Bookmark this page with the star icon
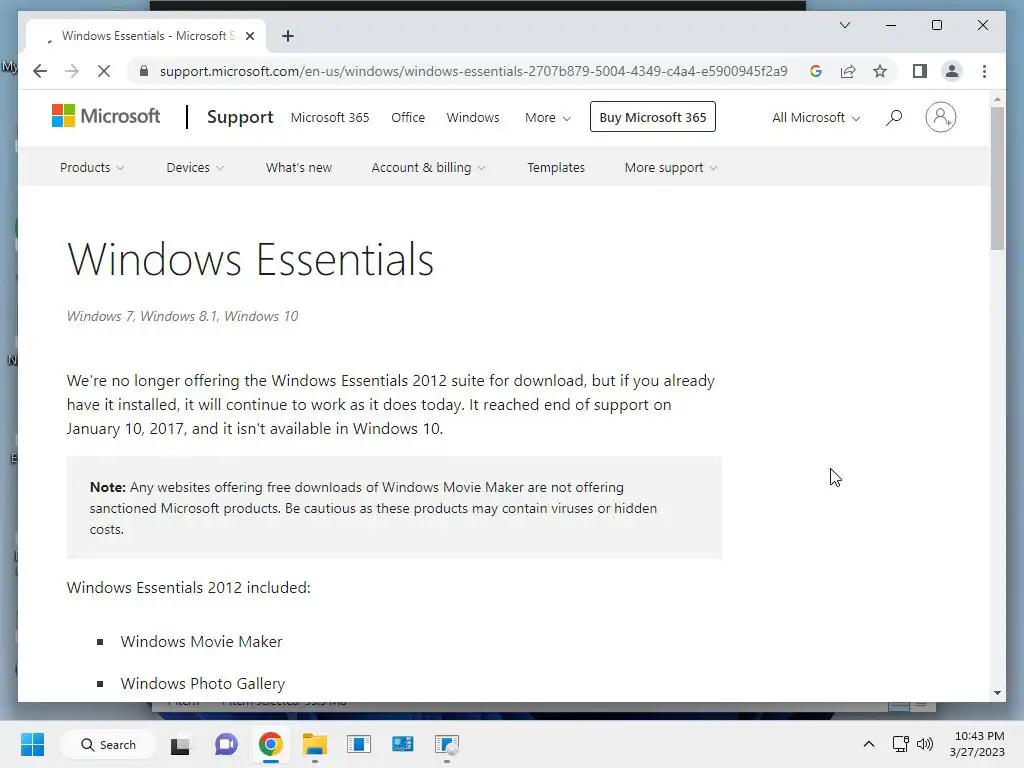This screenshot has width=1024, height=768. pos(880,71)
